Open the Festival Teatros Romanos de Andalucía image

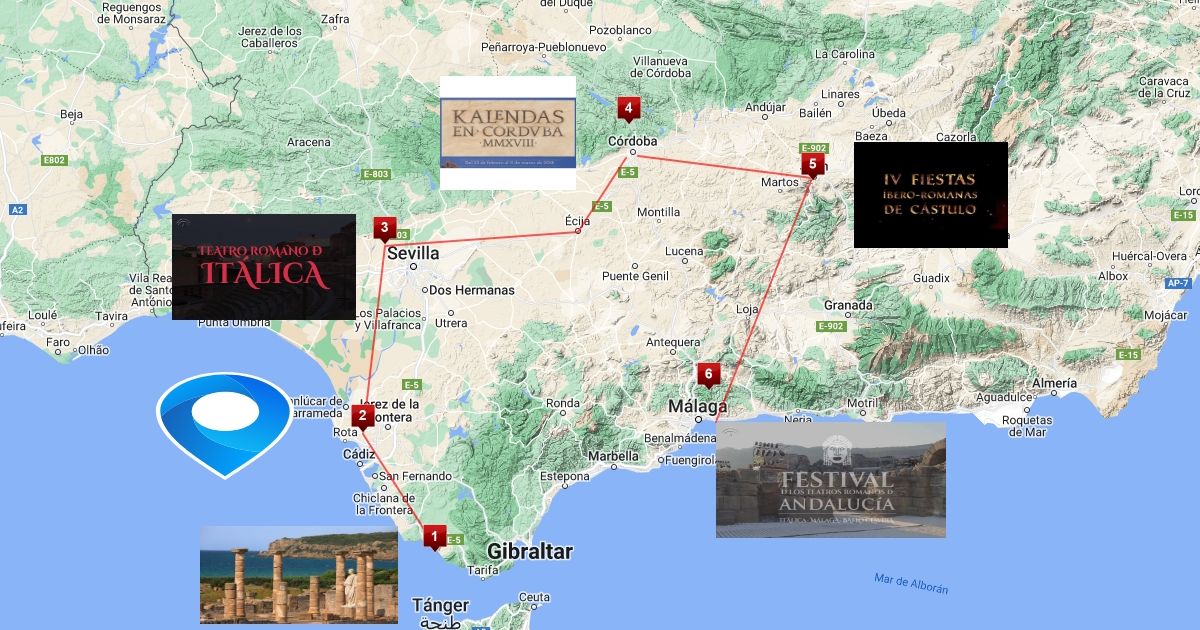pos(830,480)
